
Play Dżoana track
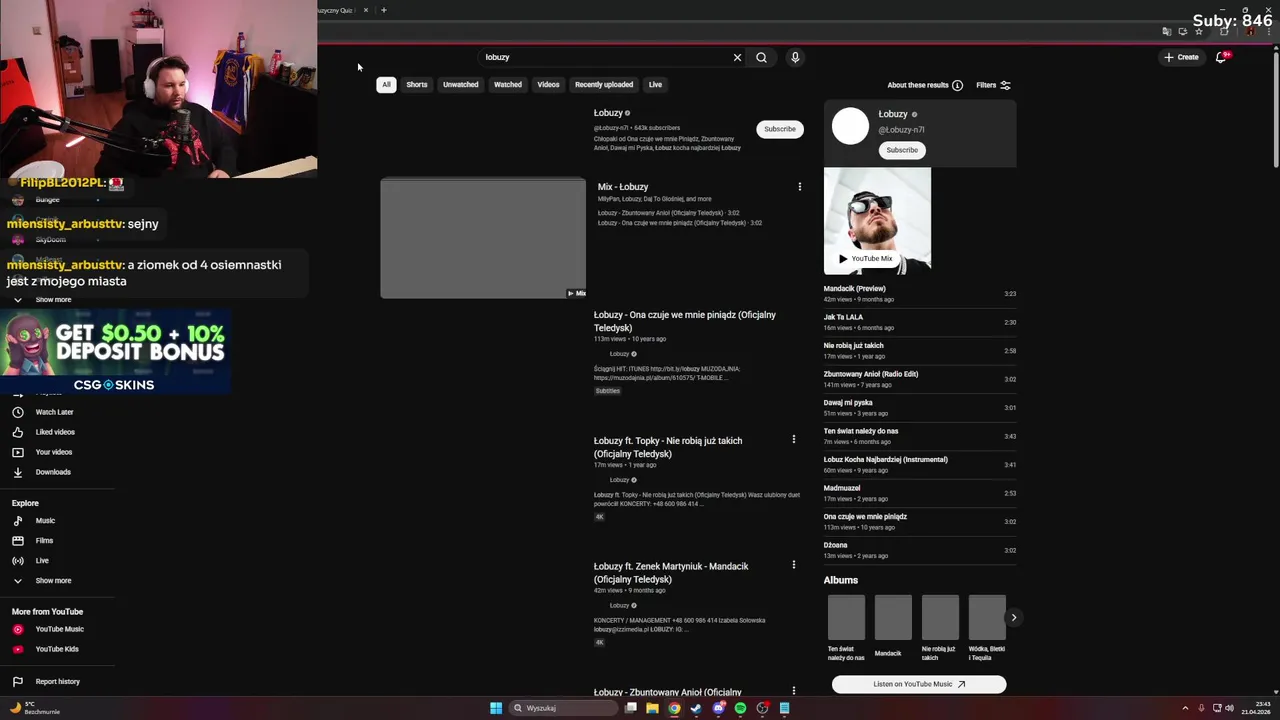pyautogui.click(x=919, y=550)
